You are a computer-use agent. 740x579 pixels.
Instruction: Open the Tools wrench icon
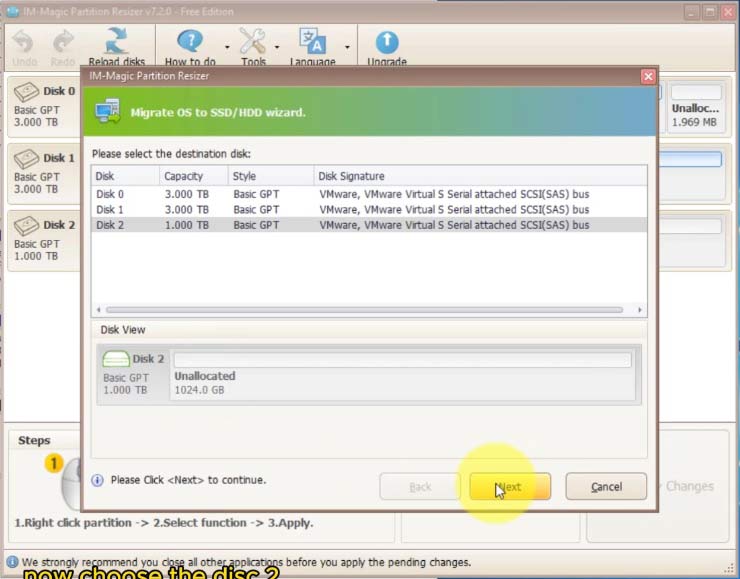[x=253, y=42]
